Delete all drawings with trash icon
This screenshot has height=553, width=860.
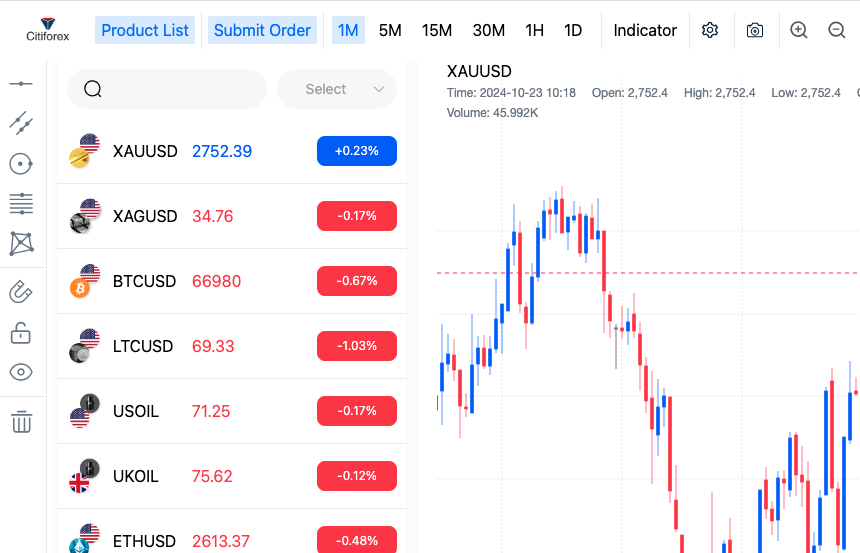click(x=21, y=421)
